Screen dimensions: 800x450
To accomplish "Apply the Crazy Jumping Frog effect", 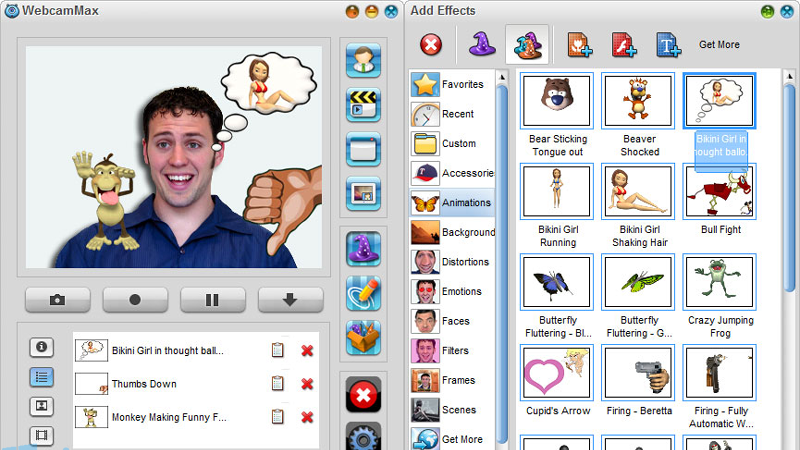I will pyautogui.click(x=719, y=282).
